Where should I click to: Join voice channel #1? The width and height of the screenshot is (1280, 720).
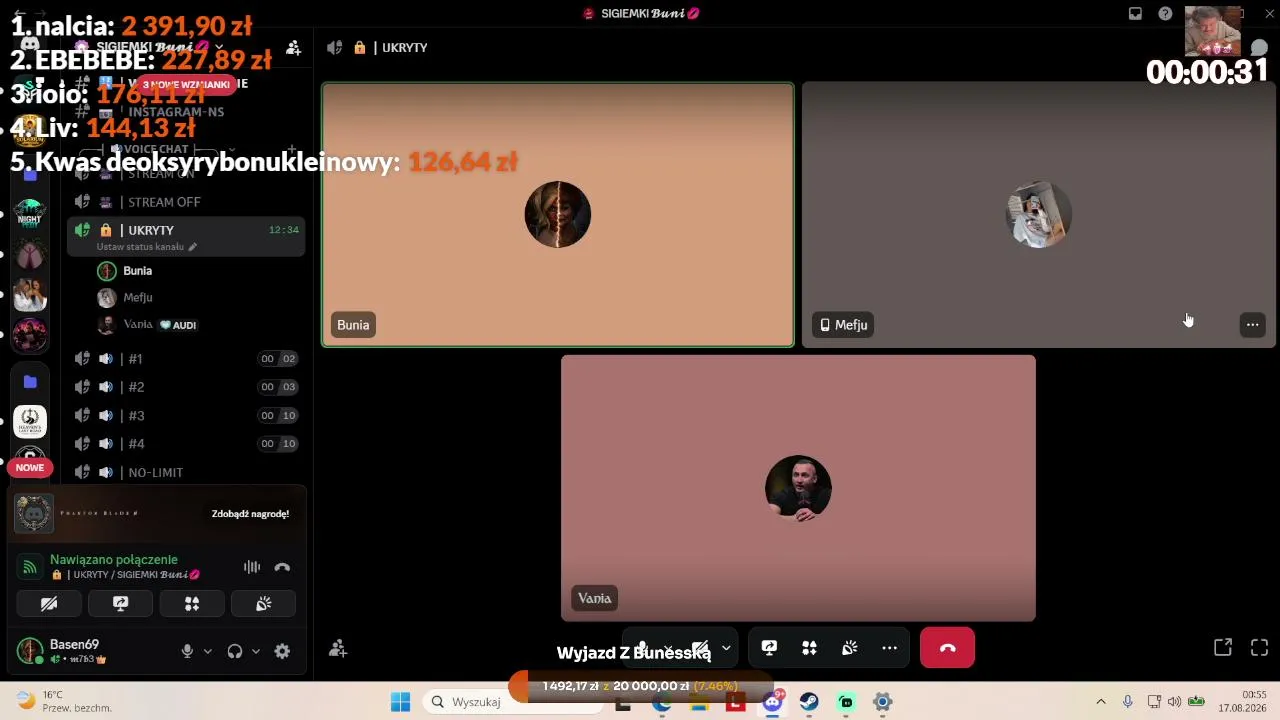click(x=186, y=359)
